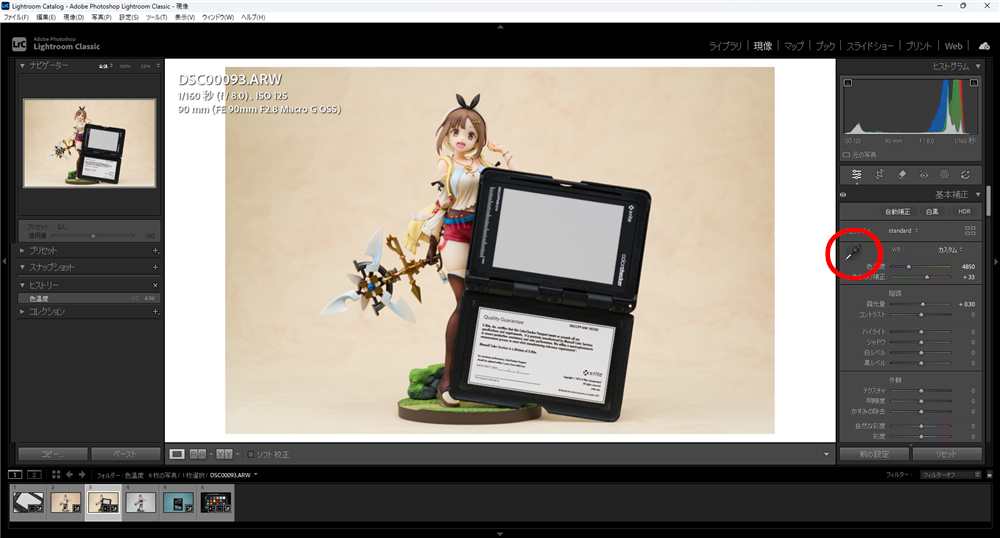
Task: Select the Healing eraser tool icon
Action: click(x=901, y=174)
